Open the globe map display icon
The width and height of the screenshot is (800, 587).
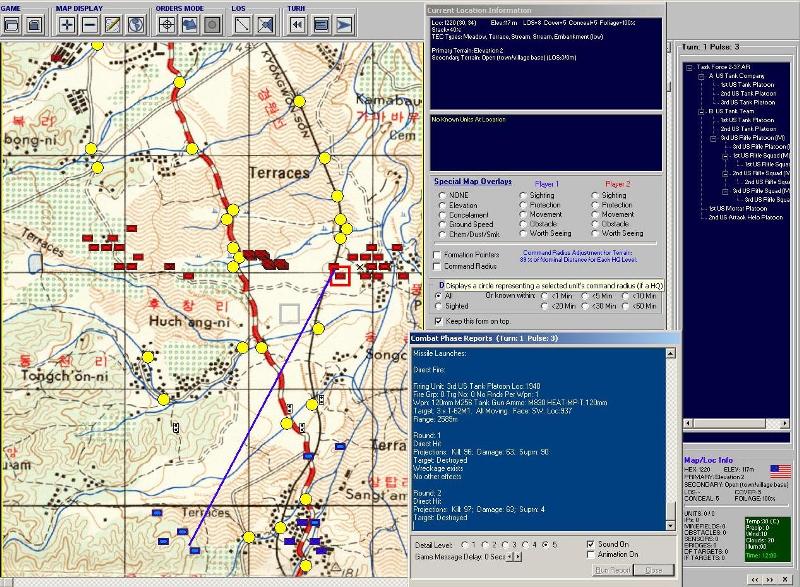pyautogui.click(x=133, y=24)
